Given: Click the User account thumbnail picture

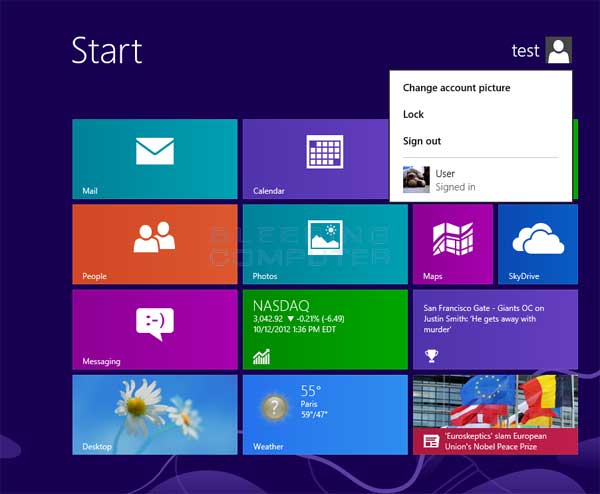Looking at the screenshot, I should [416, 180].
